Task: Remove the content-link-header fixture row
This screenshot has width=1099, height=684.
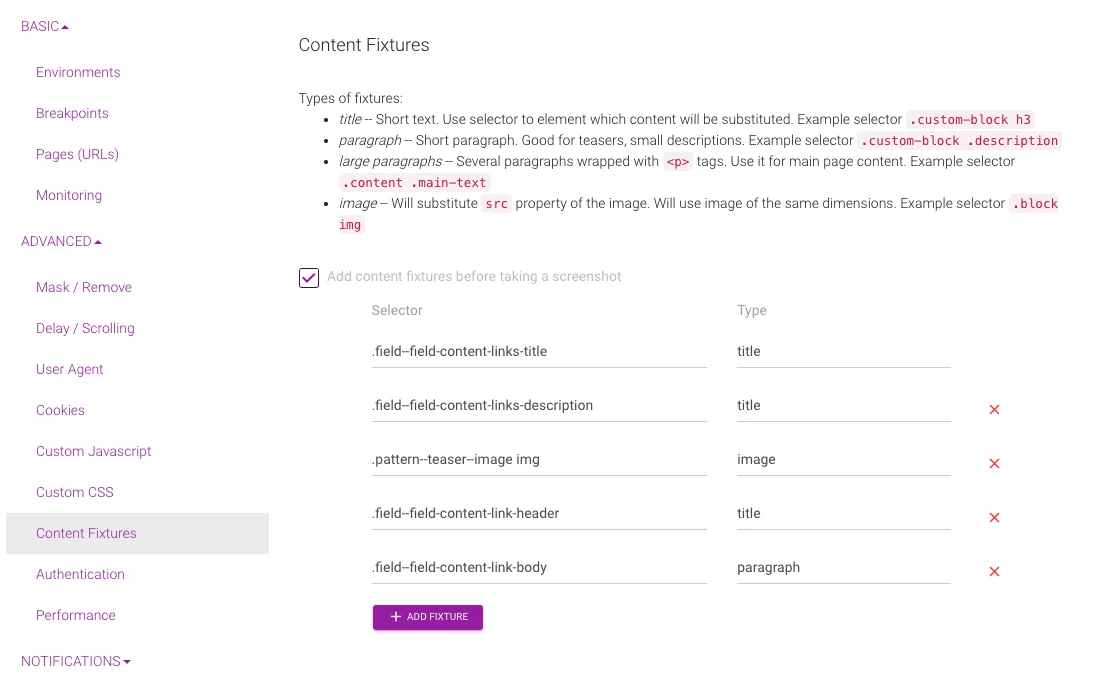Action: click(994, 517)
